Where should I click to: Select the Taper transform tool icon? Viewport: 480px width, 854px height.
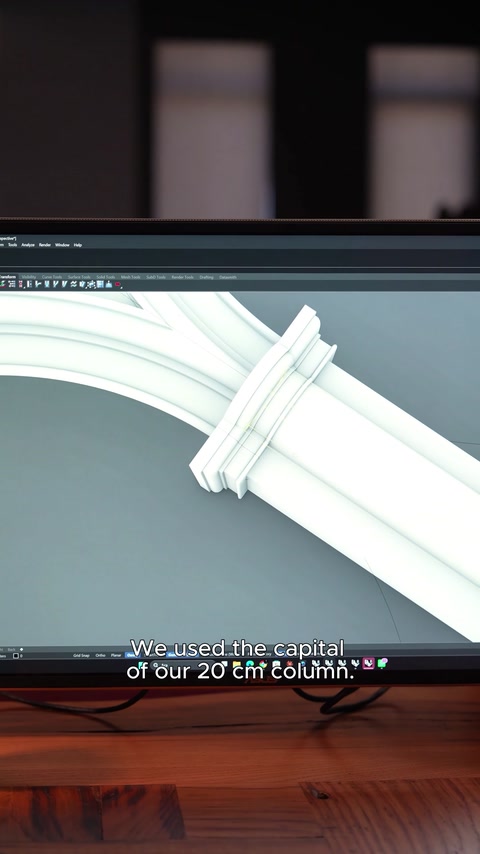click(64, 284)
